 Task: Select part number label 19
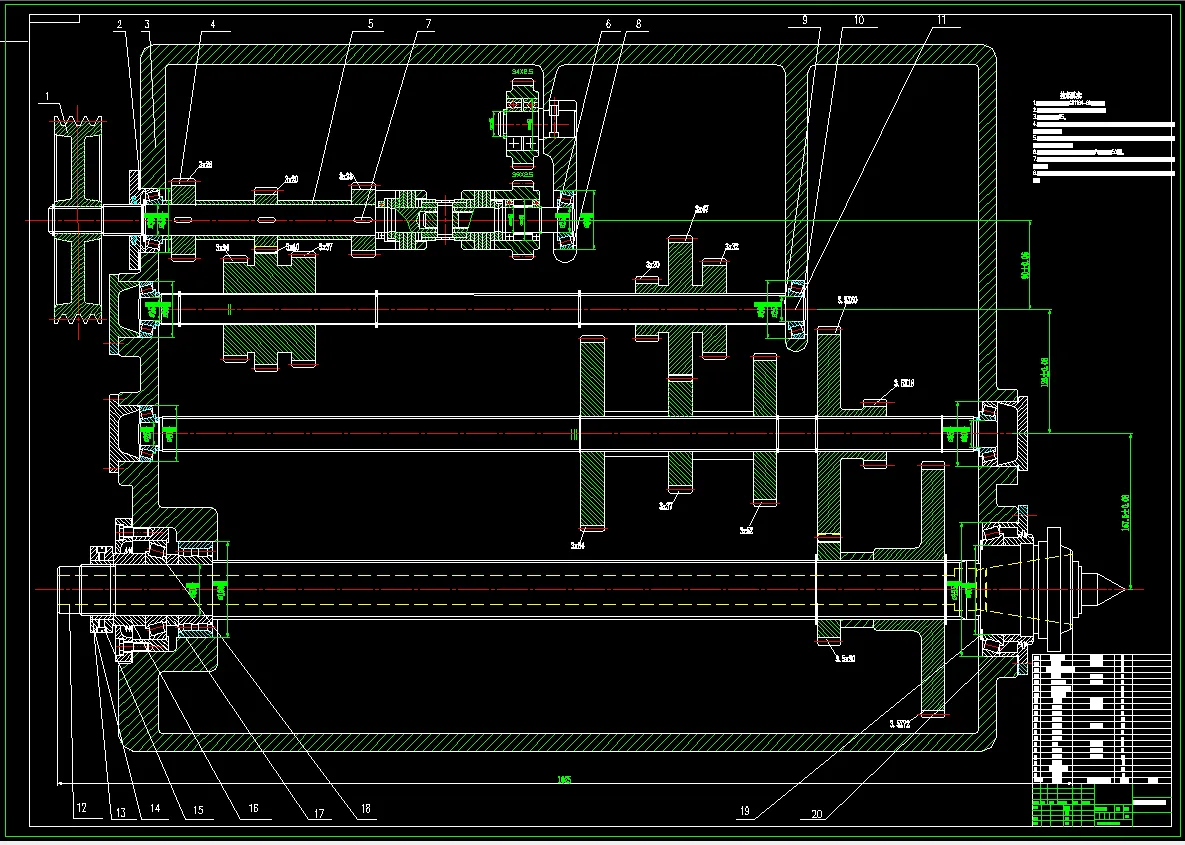pos(744,811)
